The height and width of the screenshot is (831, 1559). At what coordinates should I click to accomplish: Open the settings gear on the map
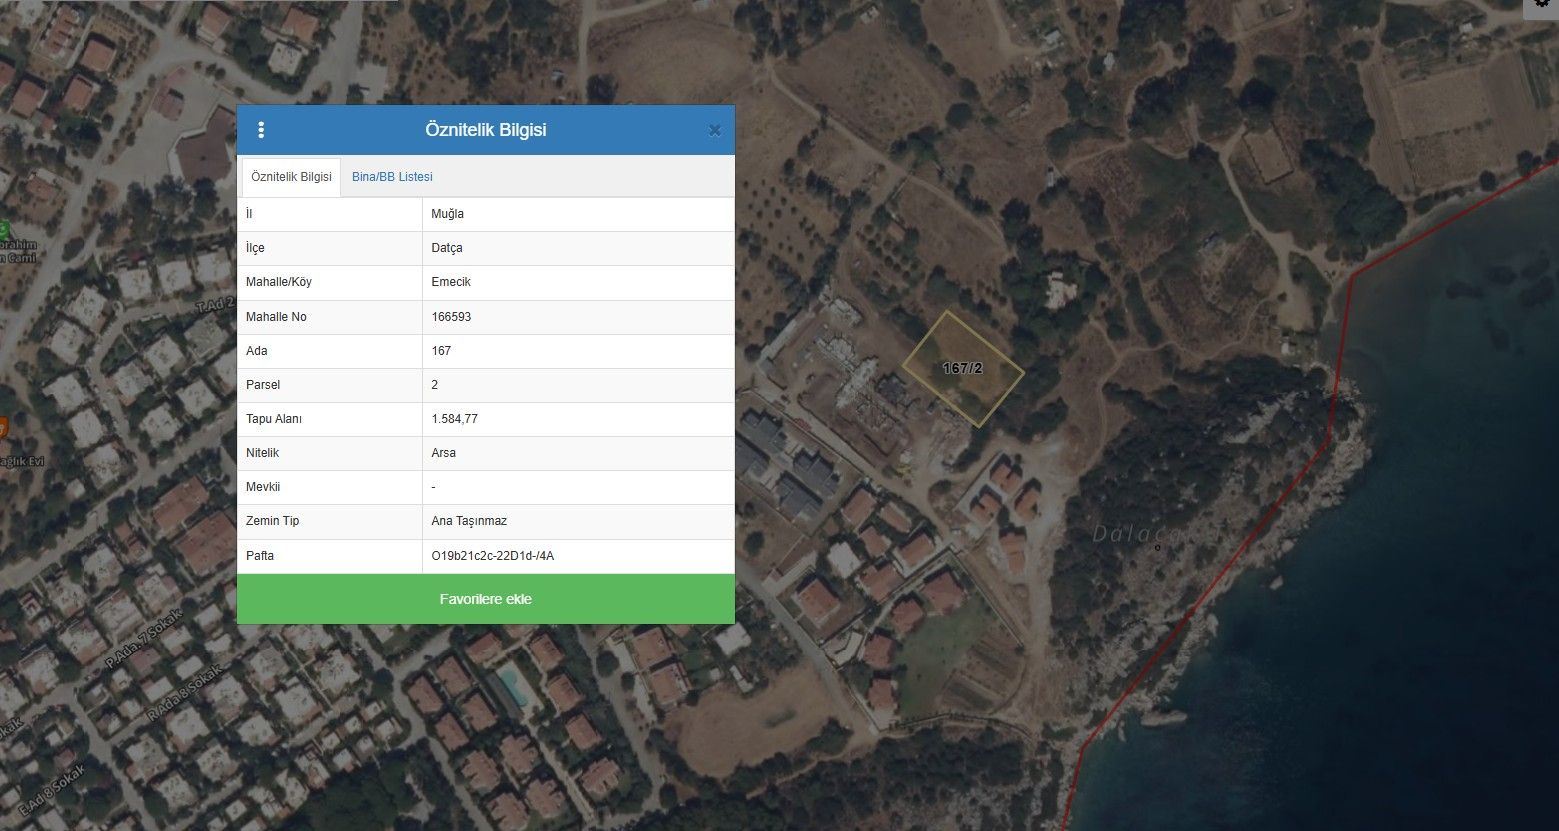[1541, 5]
